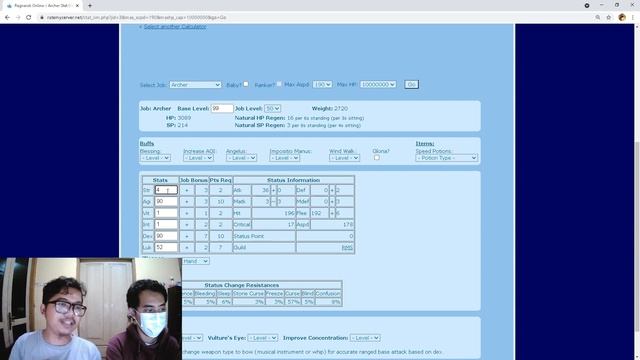Open the link in the Build row
This screenshot has width=640, height=360.
347,248
